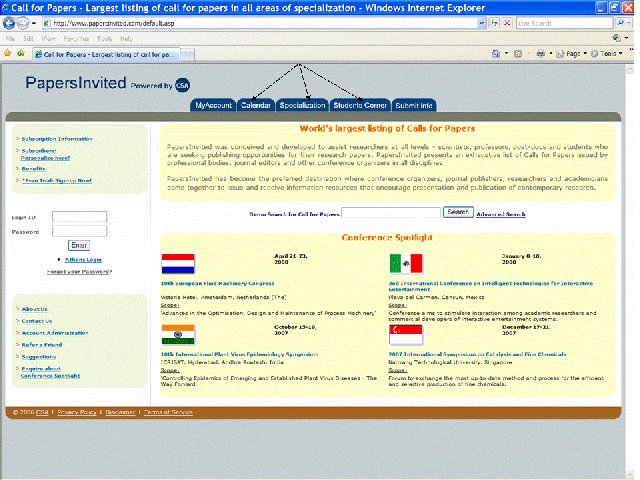
Task: Click the Contact Us link
Action: (x=37, y=321)
